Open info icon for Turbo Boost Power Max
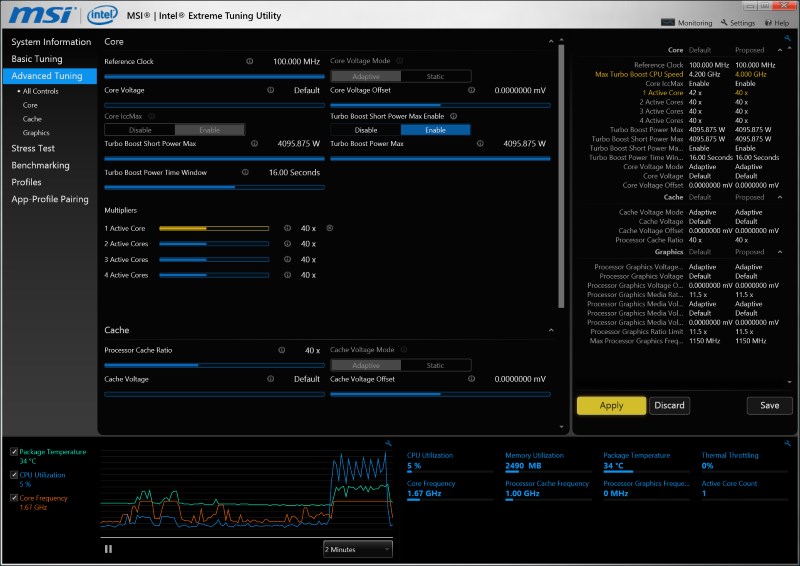The height and width of the screenshot is (566, 800). pos(480,144)
